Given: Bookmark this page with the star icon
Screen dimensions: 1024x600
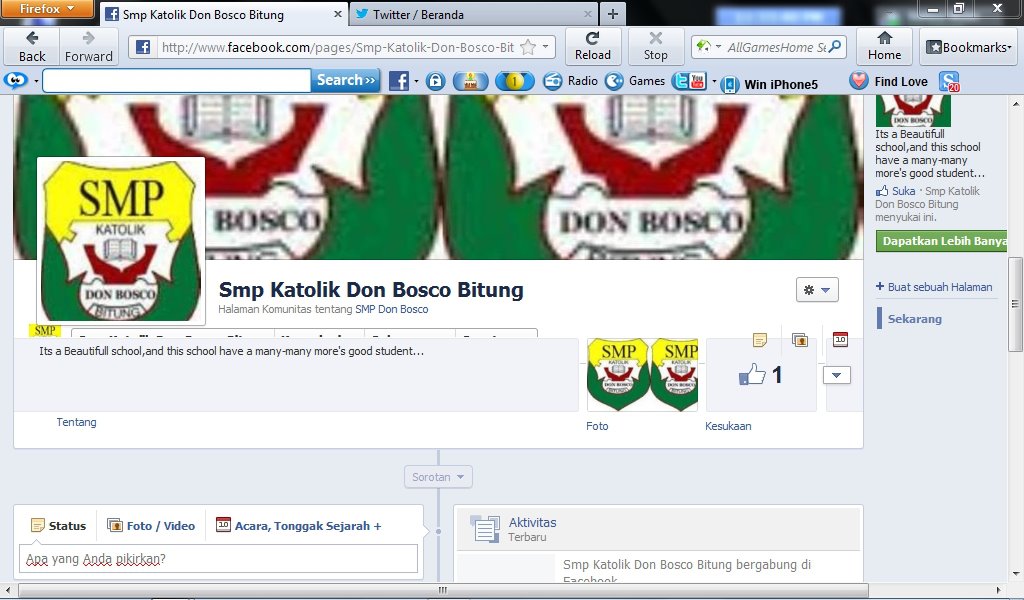Looking at the screenshot, I should tap(528, 47).
